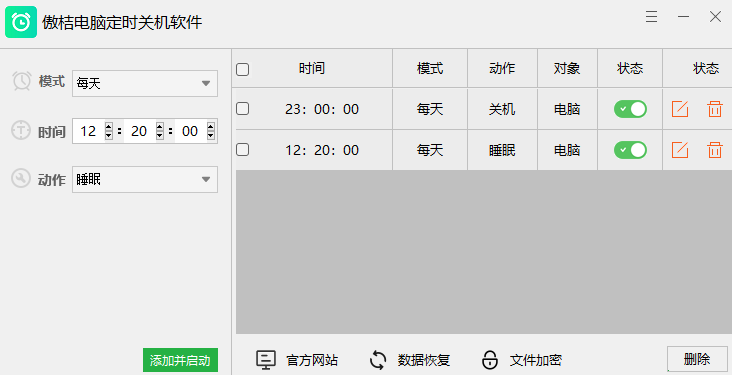Image resolution: width=732 pixels, height=375 pixels.
Task: Open the 模式 dropdown showing 每天
Action: pos(145,84)
